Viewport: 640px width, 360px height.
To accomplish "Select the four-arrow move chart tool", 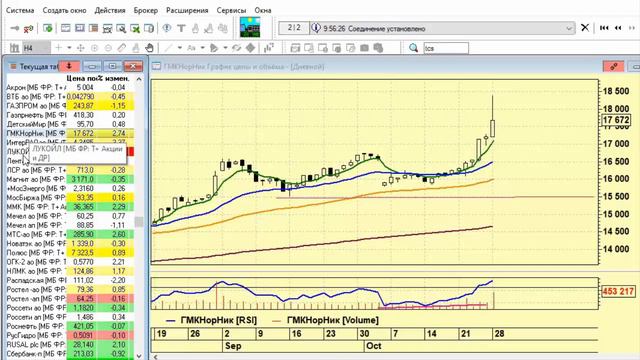I will pos(80,48).
